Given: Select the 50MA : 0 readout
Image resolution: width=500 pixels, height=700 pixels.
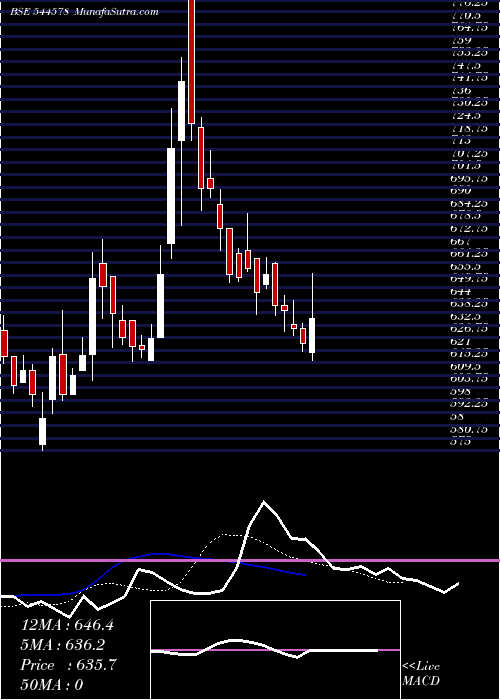Looking at the screenshot, I should tap(52, 685).
